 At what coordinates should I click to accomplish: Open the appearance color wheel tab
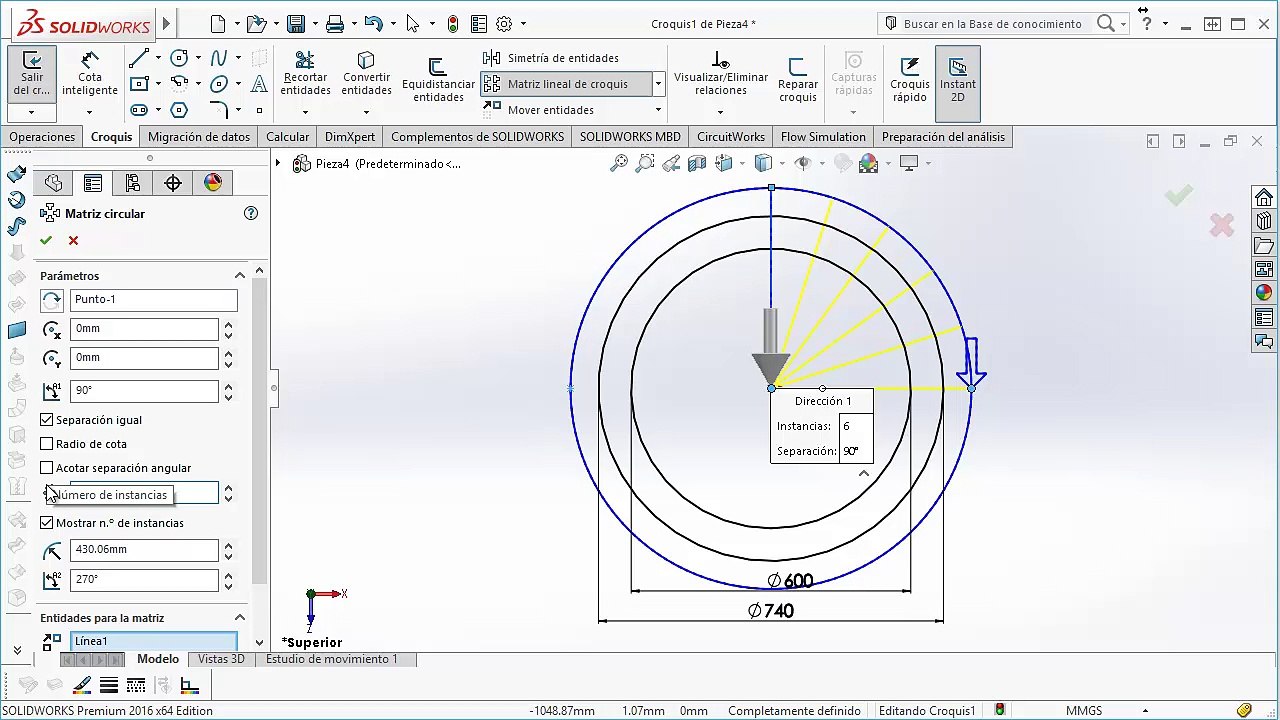point(213,182)
